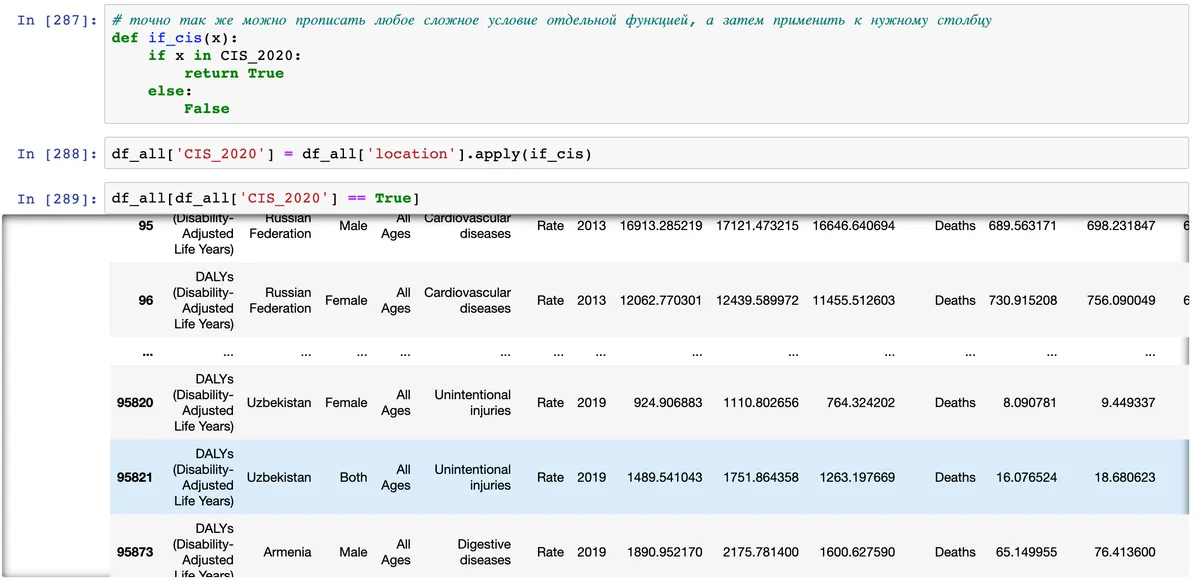This screenshot has height=584, width=1200.
Task: Click the Russian comment line in the first cell
Action: pyautogui.click(x=551, y=20)
